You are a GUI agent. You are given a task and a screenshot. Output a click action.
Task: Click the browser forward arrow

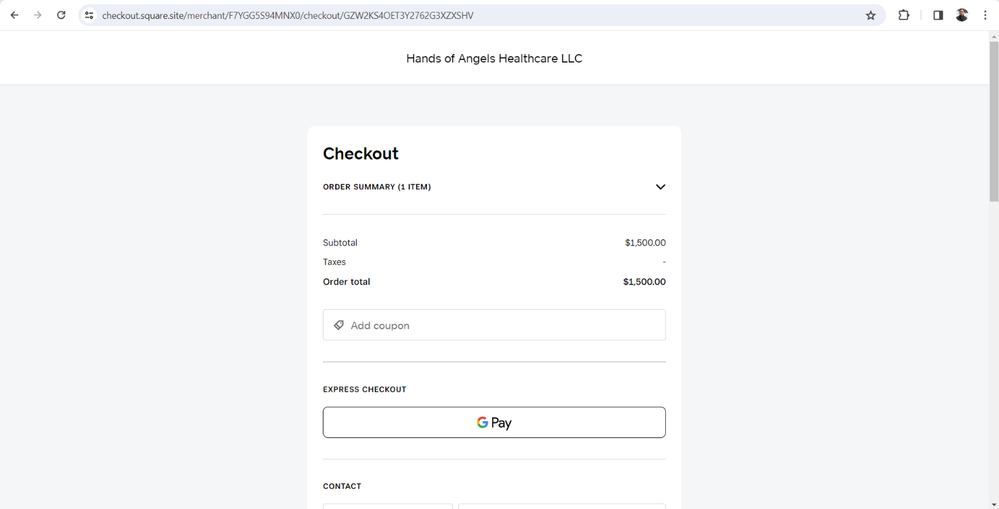pos(37,15)
